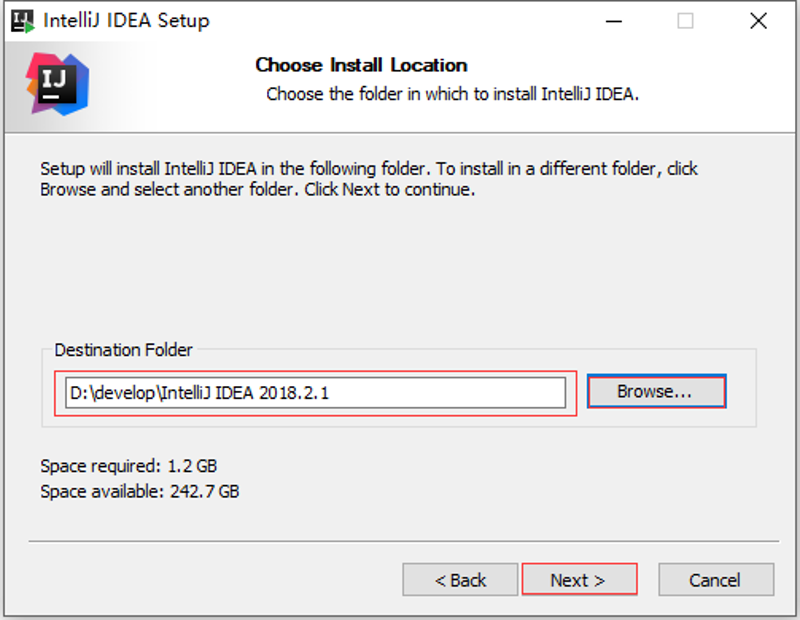Click the Browse... button

656,391
